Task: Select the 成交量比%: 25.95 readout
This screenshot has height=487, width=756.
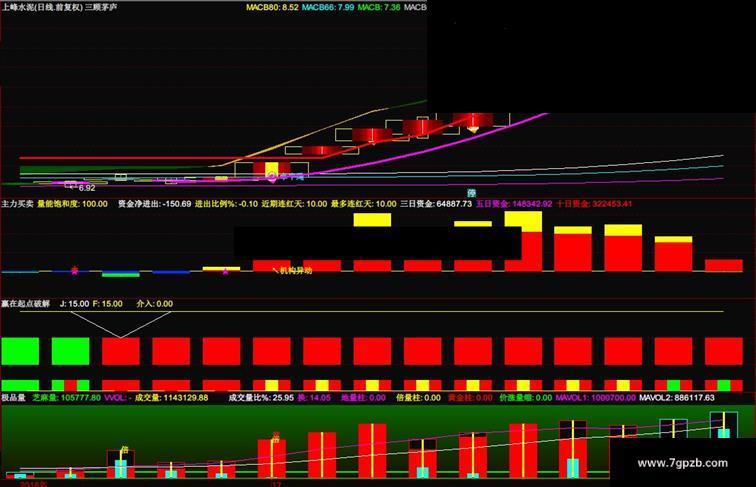Action: coord(261,398)
